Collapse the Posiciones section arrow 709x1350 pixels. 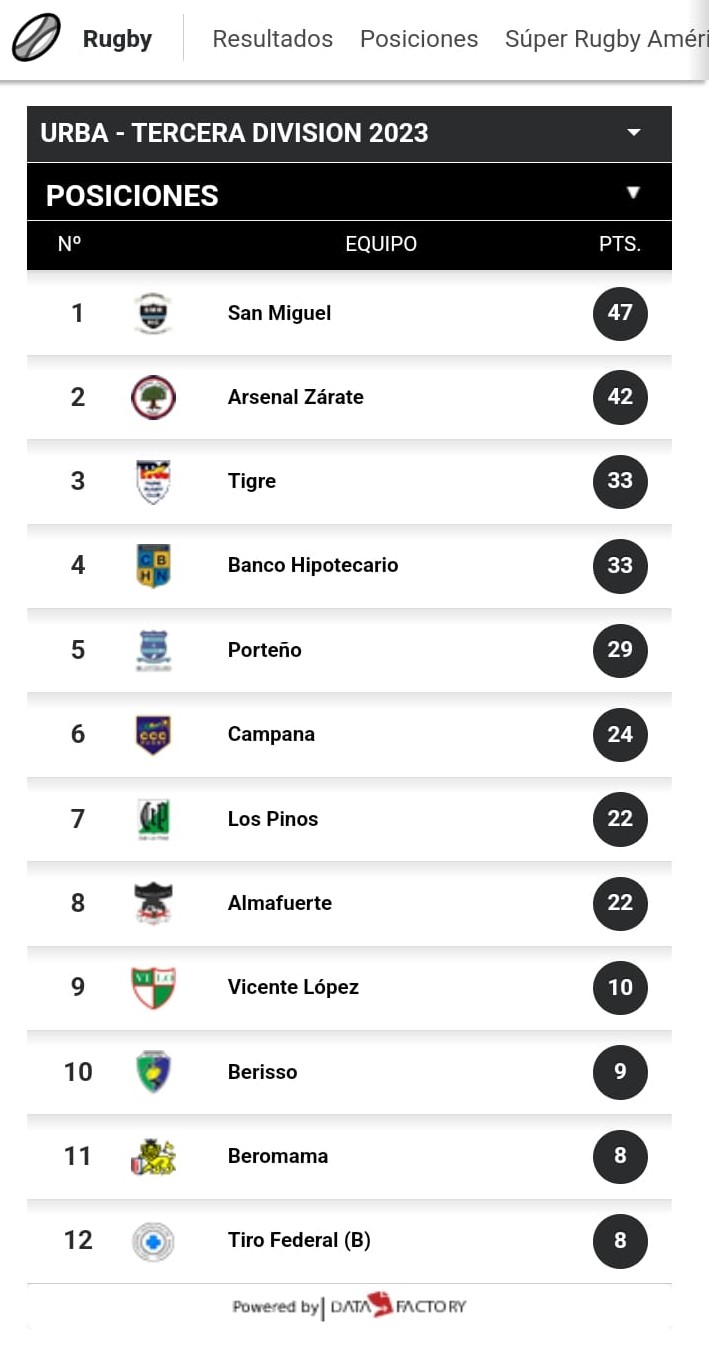[633, 193]
